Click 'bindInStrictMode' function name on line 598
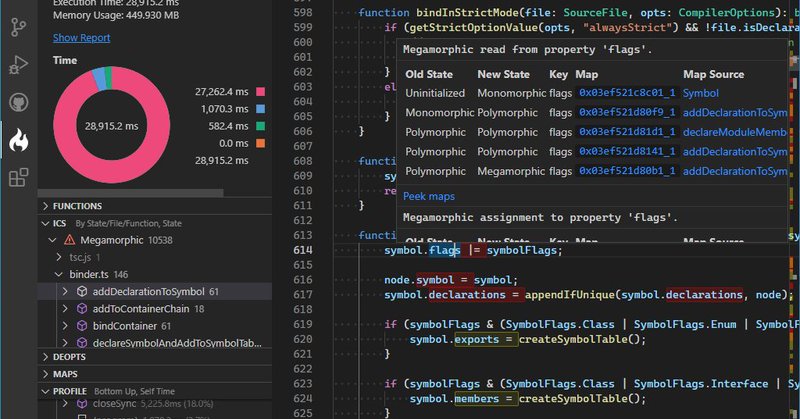The width and height of the screenshot is (800, 419). (467, 13)
